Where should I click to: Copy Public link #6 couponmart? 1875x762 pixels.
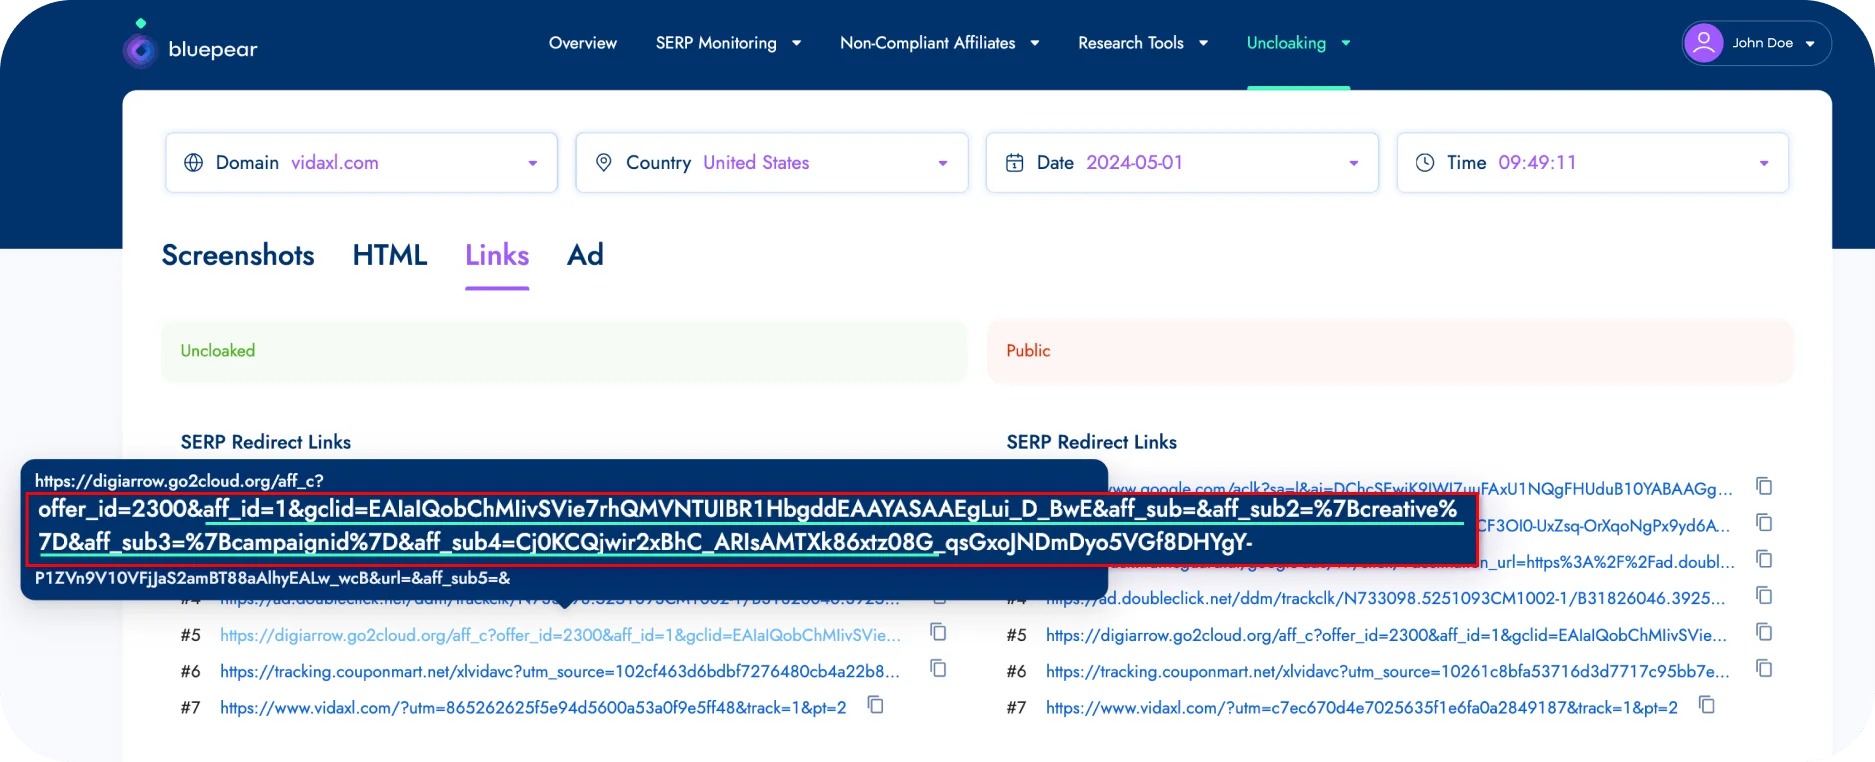click(1764, 668)
